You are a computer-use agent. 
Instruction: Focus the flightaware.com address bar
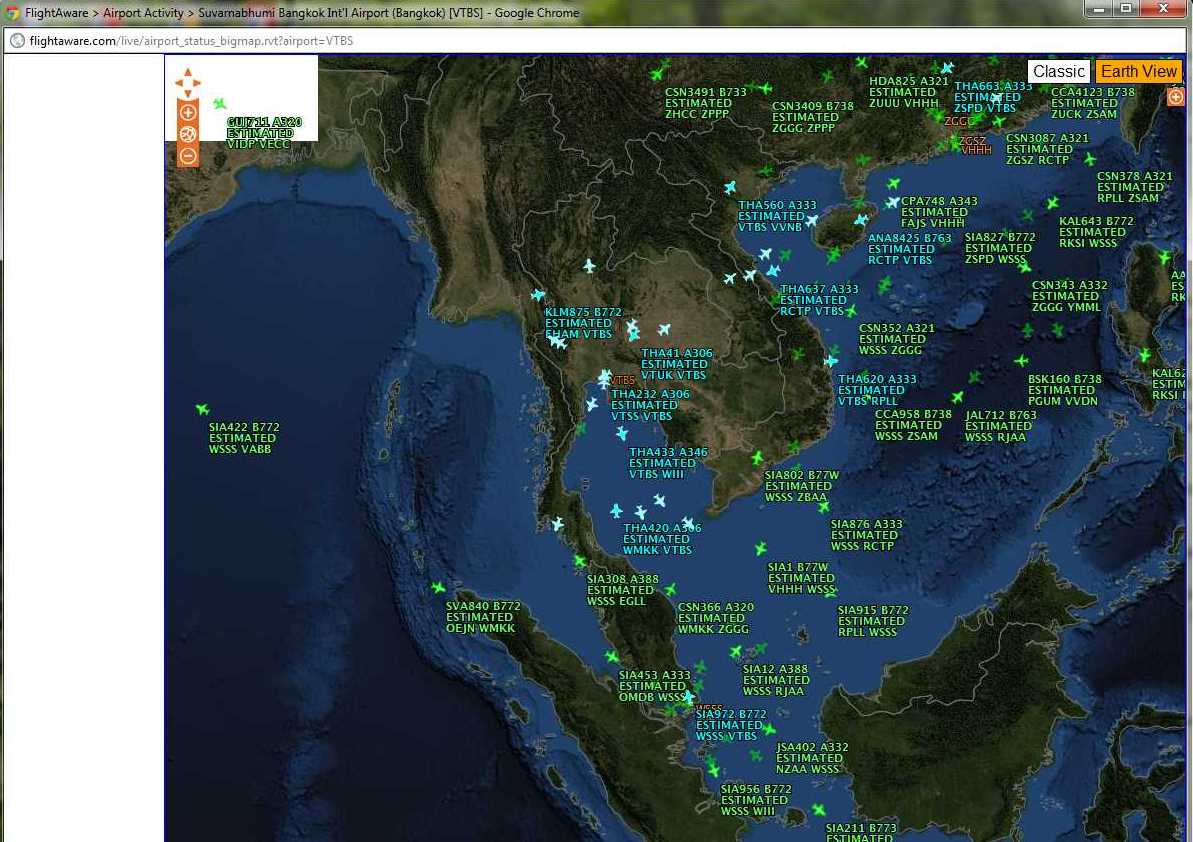pyautogui.click(x=593, y=41)
